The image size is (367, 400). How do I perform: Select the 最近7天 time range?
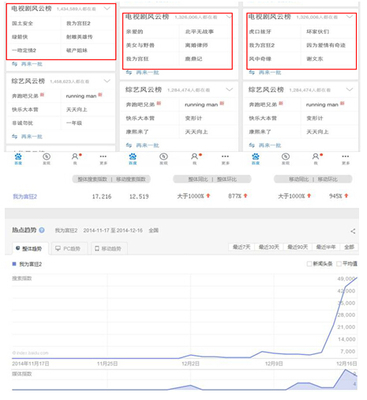[242, 247]
